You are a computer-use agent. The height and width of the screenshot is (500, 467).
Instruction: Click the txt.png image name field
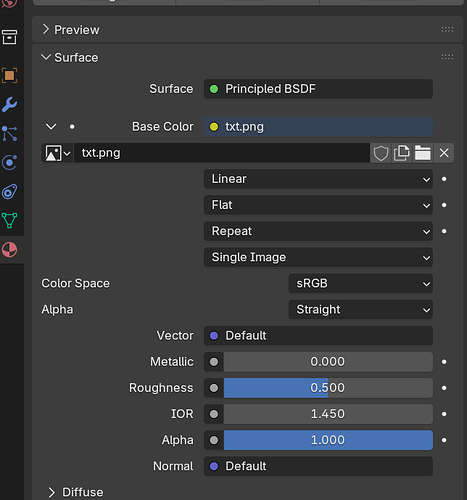click(222, 153)
